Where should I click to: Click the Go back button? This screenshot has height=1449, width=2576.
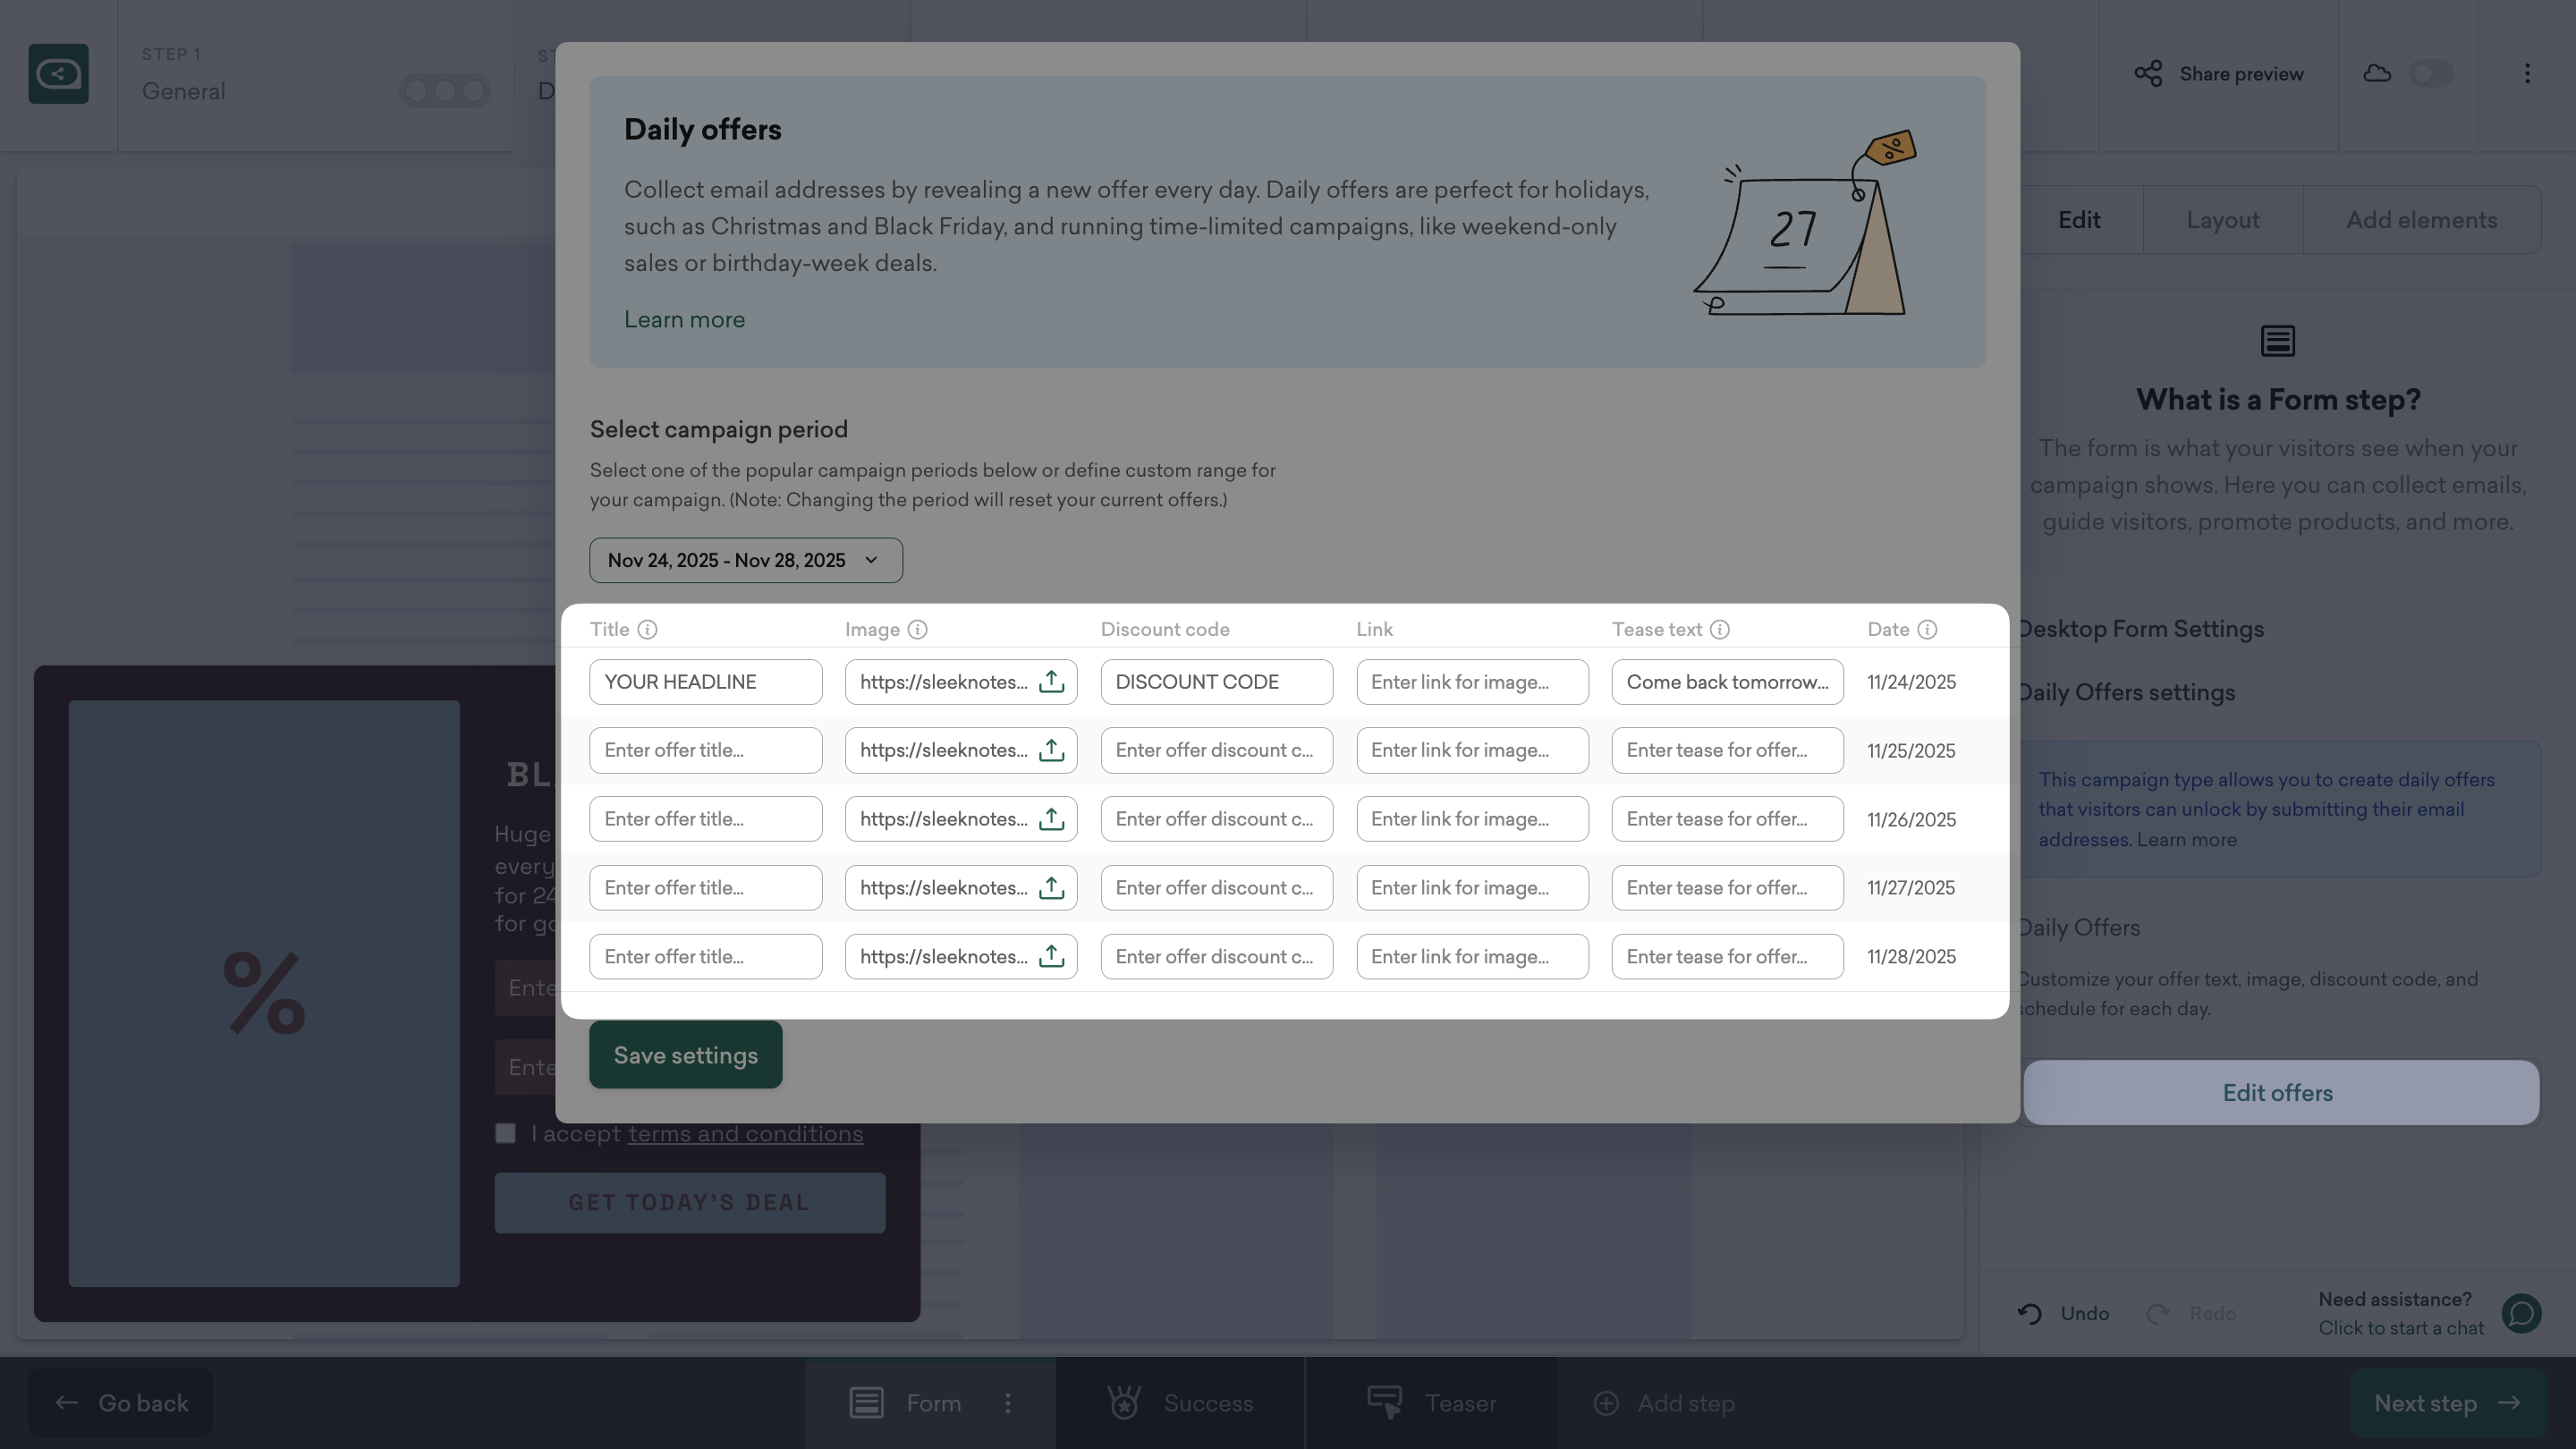(121, 1403)
